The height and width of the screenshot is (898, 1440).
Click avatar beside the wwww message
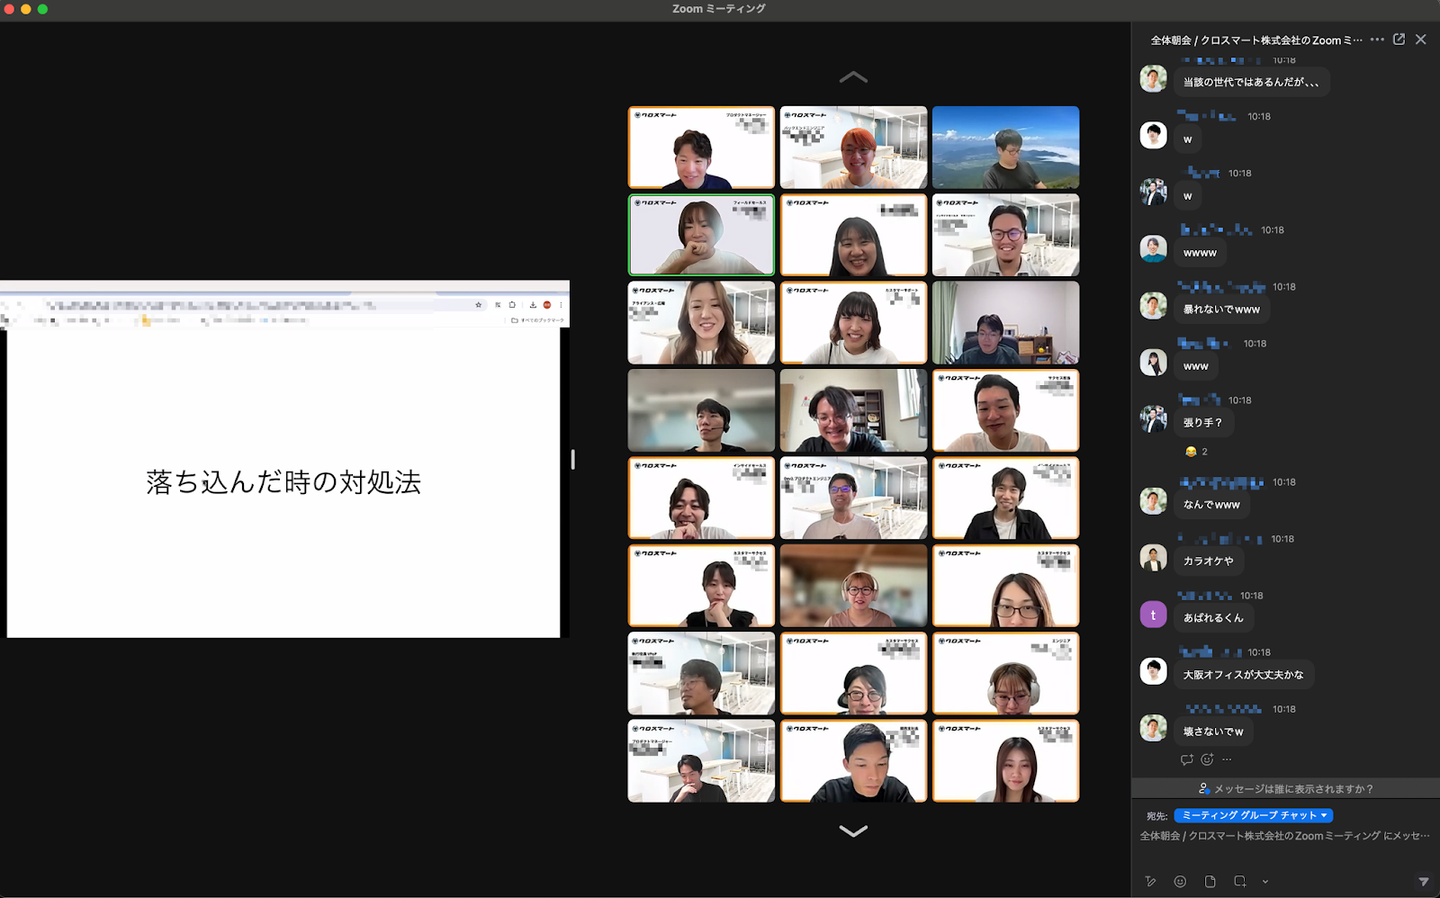1153,248
